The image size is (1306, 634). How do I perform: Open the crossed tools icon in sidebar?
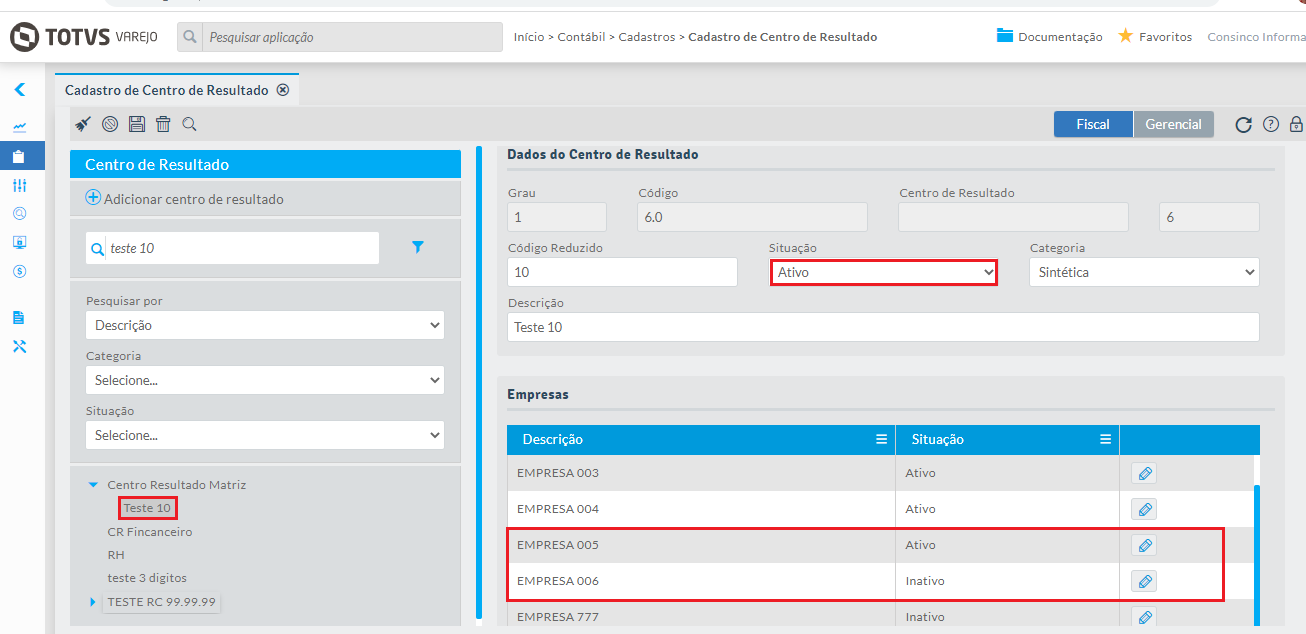point(19,346)
